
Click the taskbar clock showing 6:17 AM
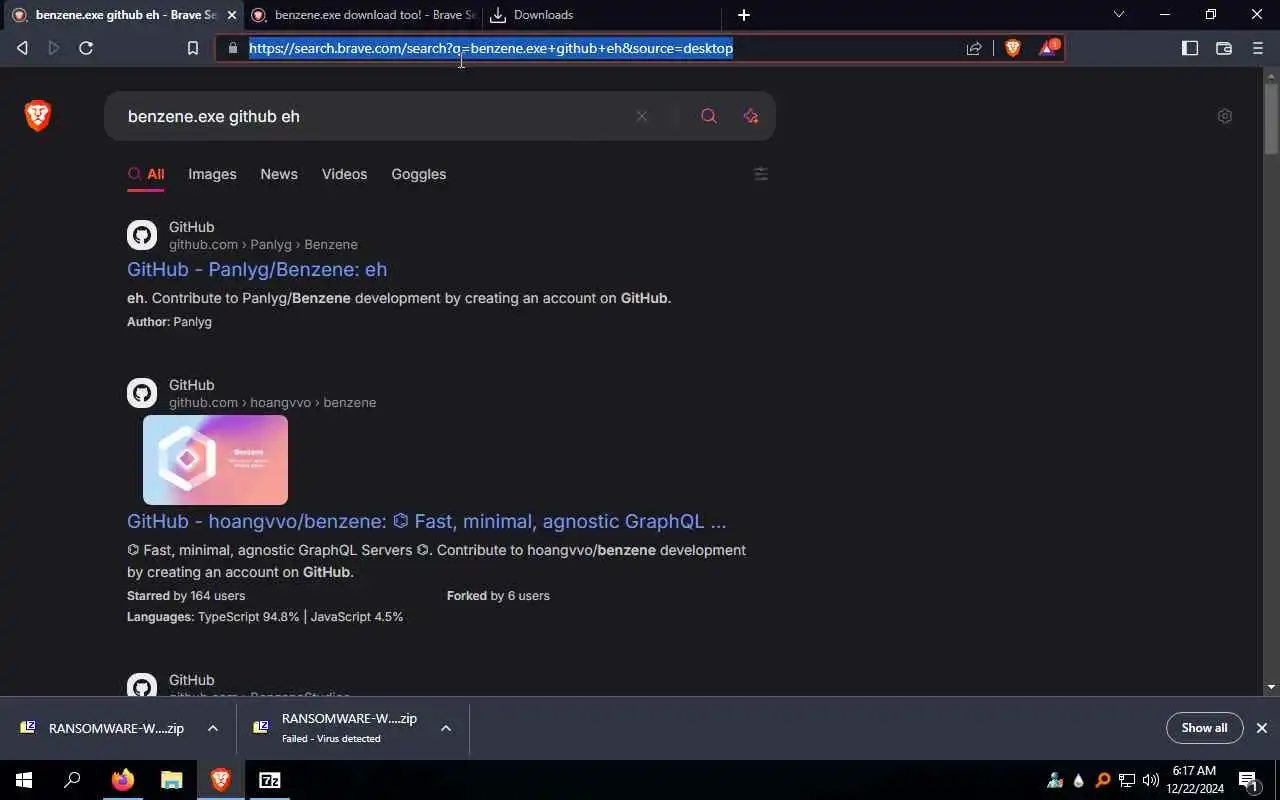pos(1196,780)
